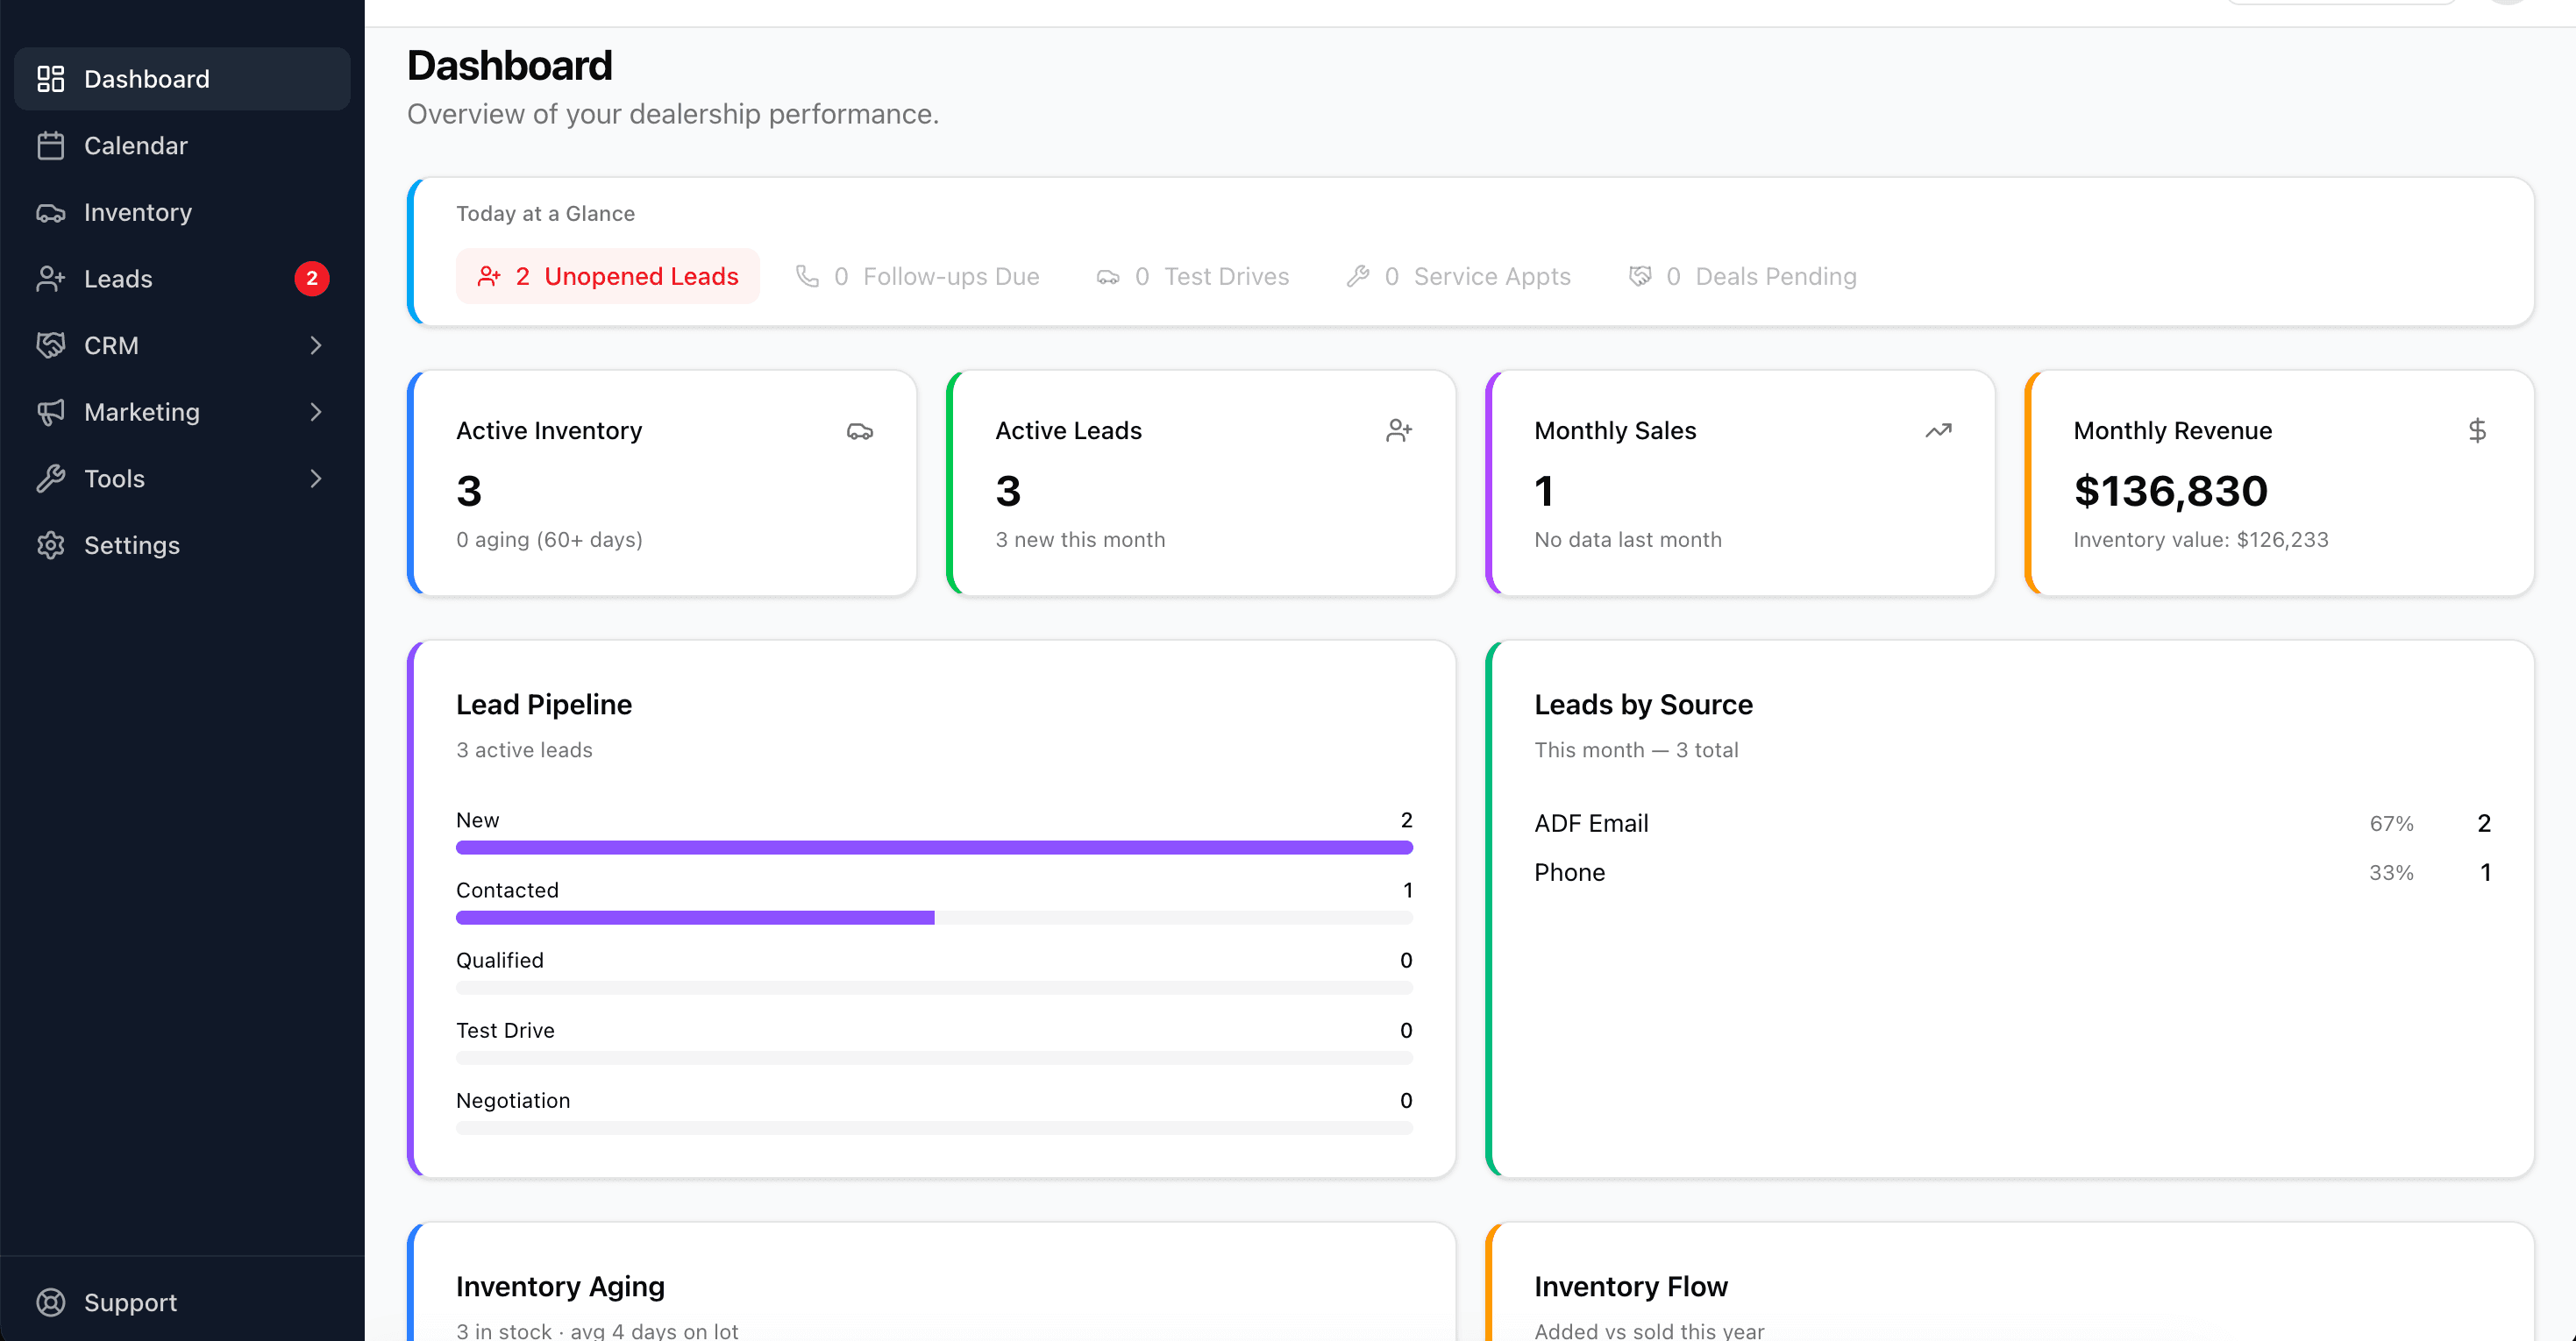The height and width of the screenshot is (1341, 2576).
Task: Click "No data last month" text
Action: tap(1628, 540)
